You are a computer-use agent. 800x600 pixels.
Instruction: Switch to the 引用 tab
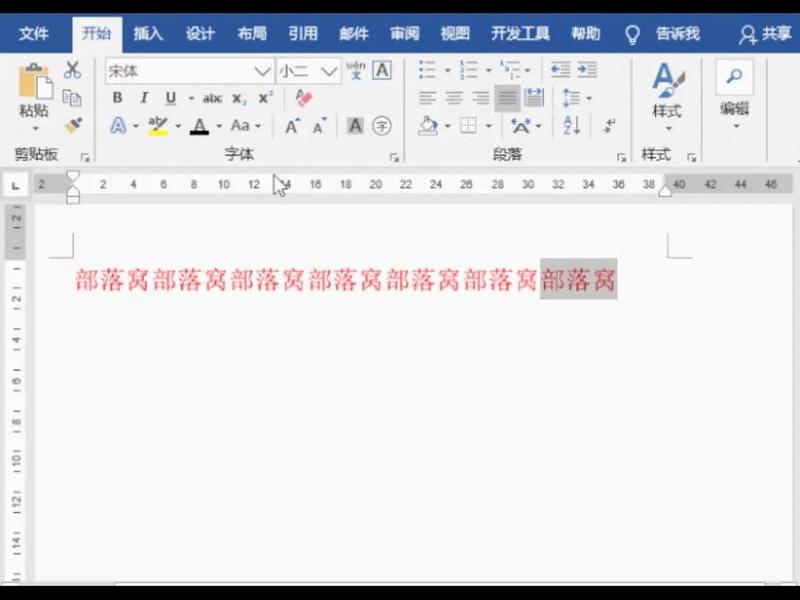(x=303, y=34)
